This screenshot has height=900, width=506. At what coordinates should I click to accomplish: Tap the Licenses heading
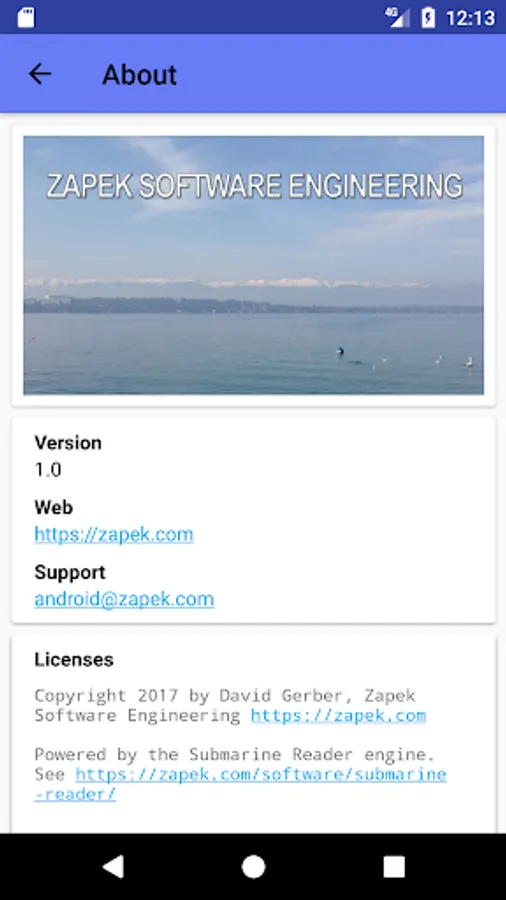coord(74,660)
